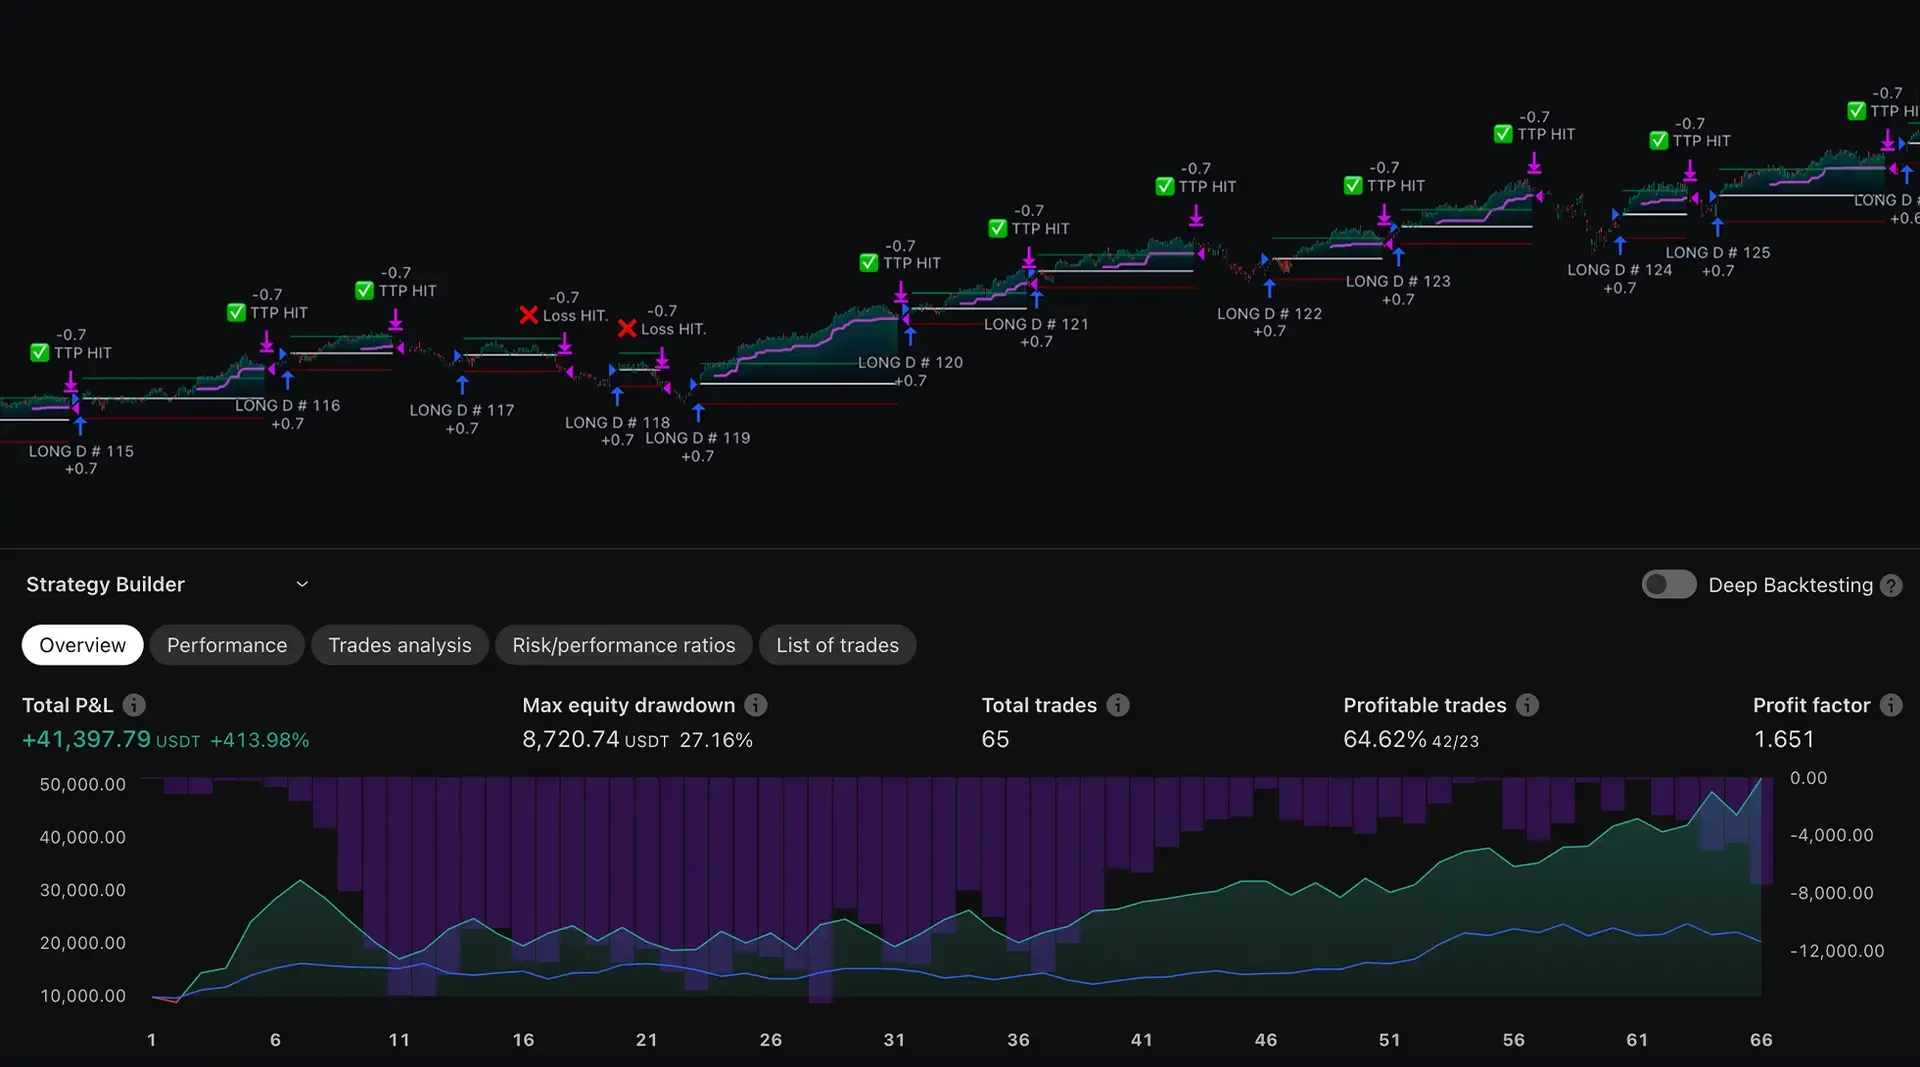
Task: Click the Total trades info icon
Action: coord(1118,705)
